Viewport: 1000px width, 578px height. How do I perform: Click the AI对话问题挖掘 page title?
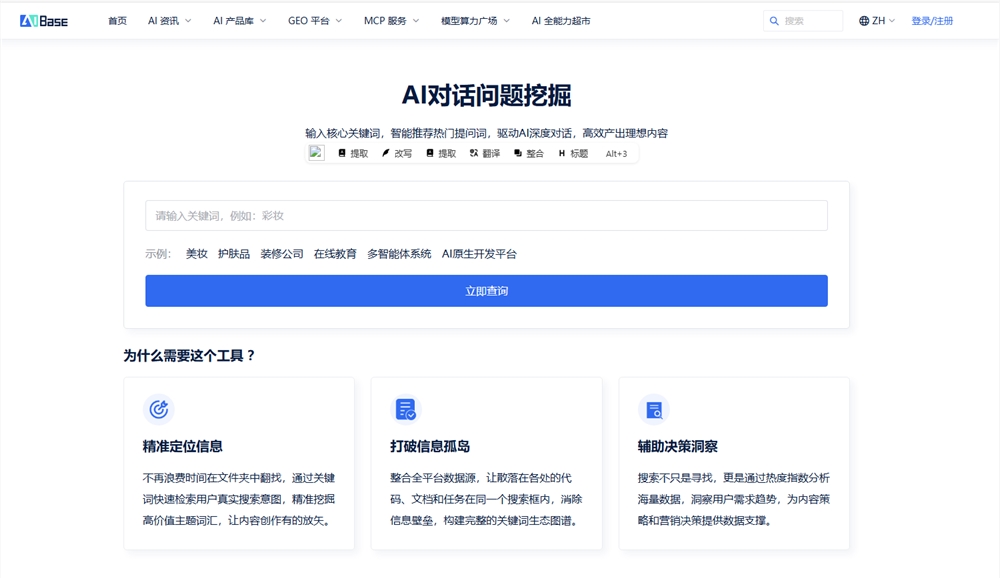click(x=487, y=96)
